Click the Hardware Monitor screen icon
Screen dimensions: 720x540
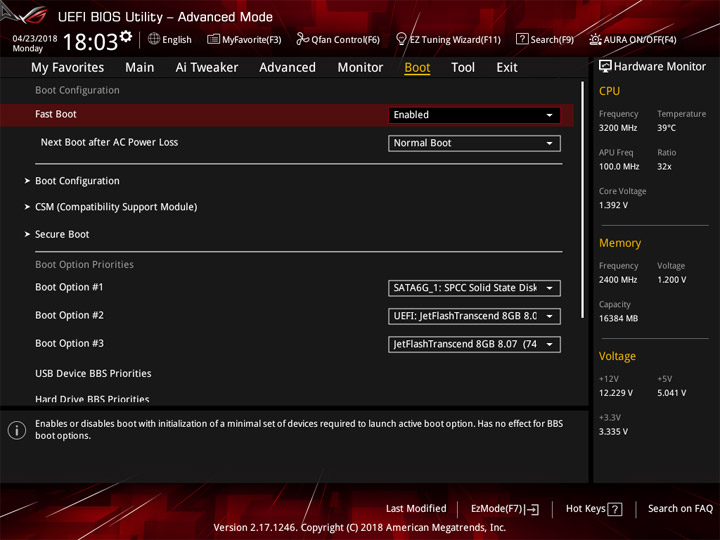click(605, 67)
